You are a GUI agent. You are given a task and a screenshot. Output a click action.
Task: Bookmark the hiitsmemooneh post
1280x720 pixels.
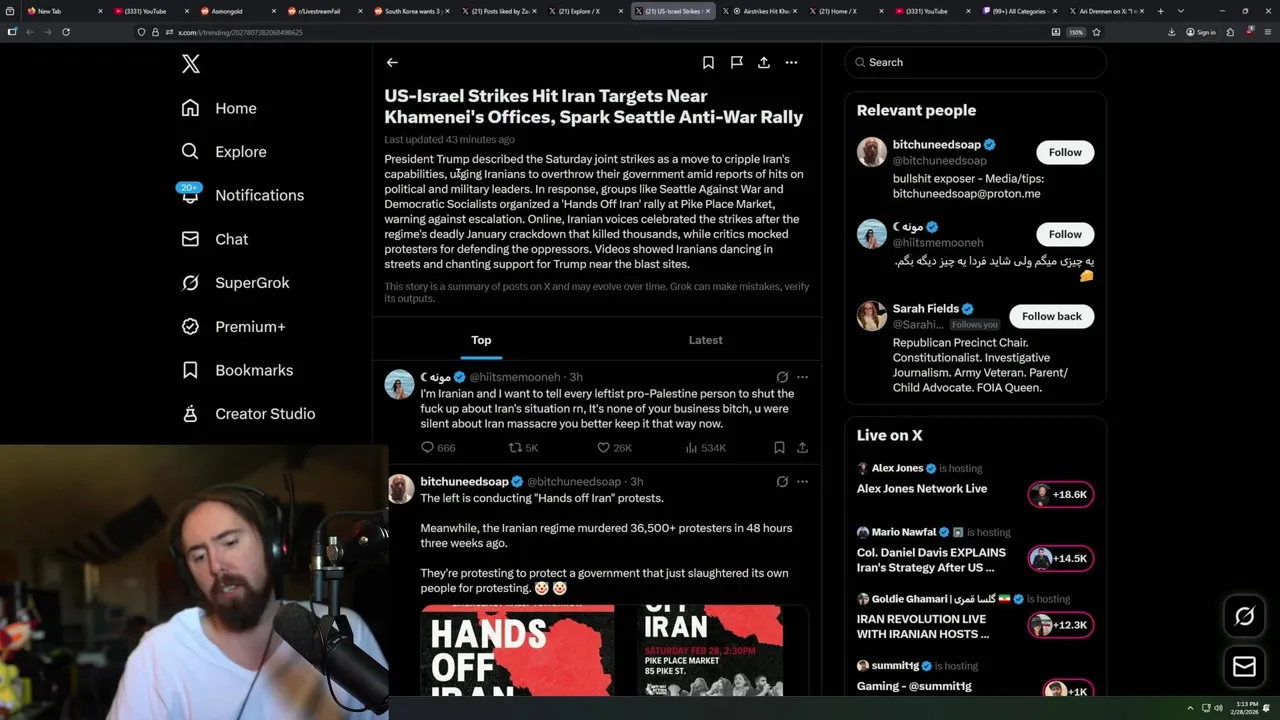click(x=779, y=448)
